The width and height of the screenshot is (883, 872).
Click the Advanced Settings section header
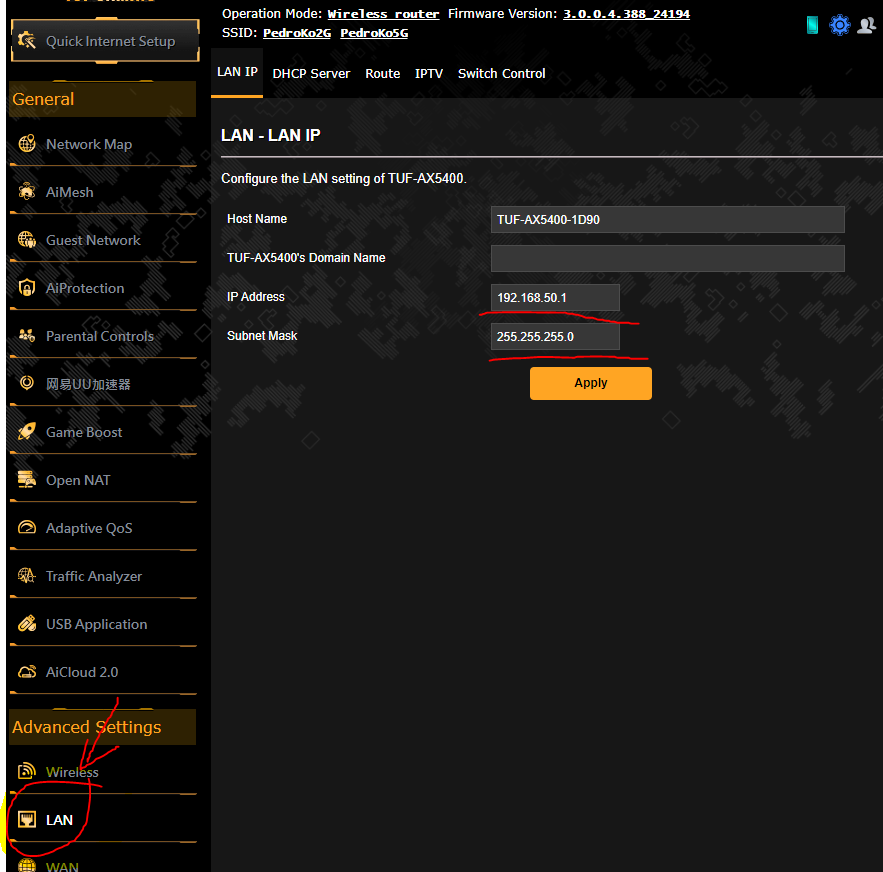(102, 727)
